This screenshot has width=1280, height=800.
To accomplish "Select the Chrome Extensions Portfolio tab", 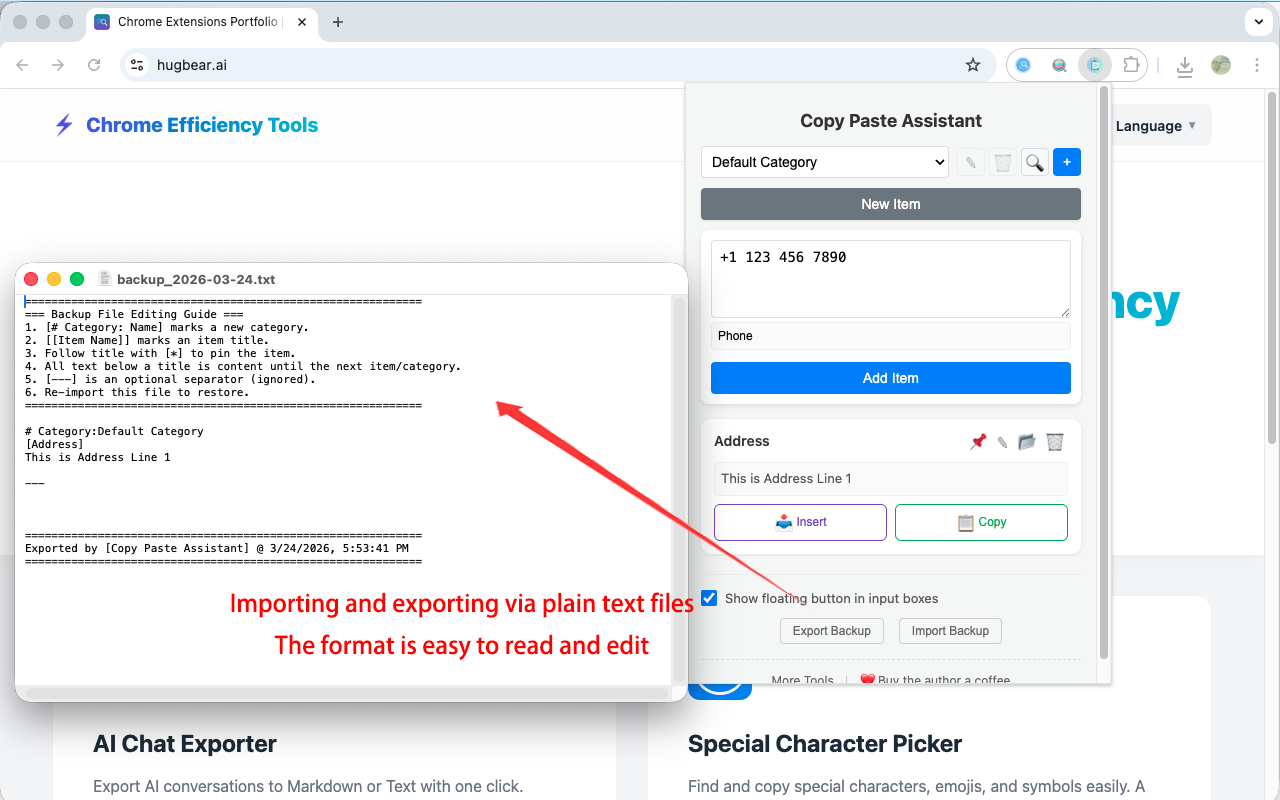I will (x=197, y=22).
